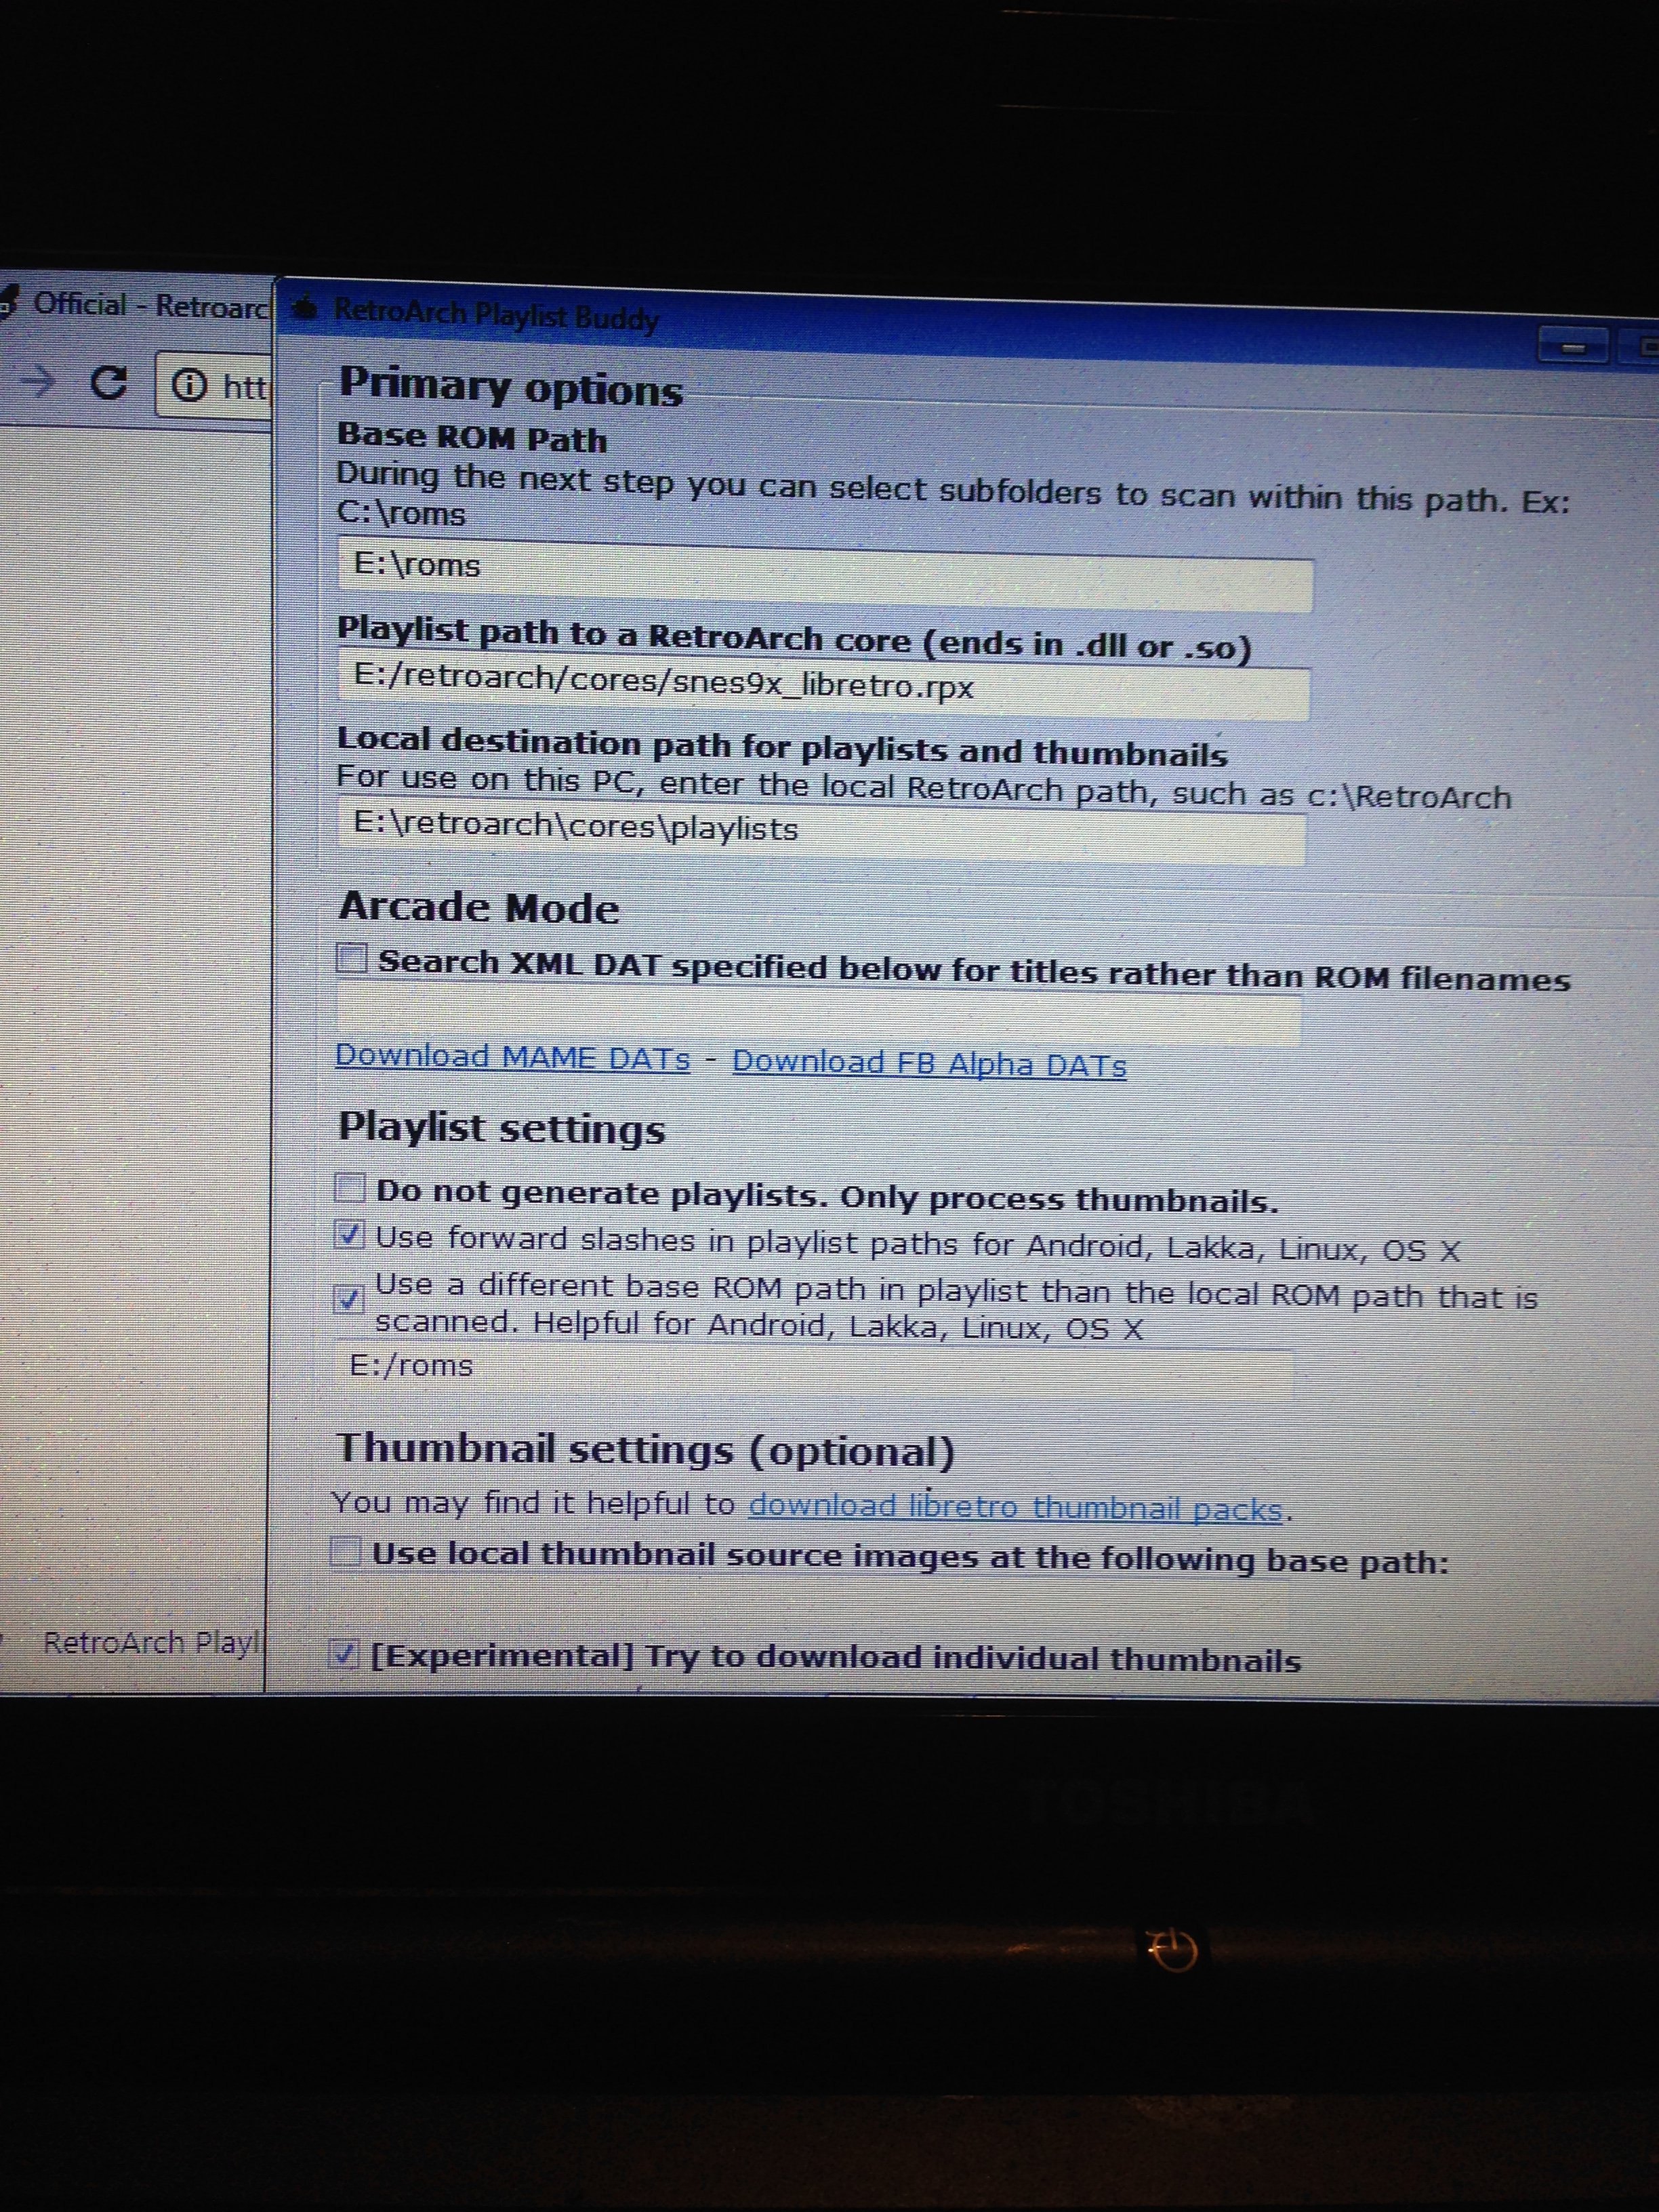Check 'Do not generate playlists' option

tap(349, 1188)
